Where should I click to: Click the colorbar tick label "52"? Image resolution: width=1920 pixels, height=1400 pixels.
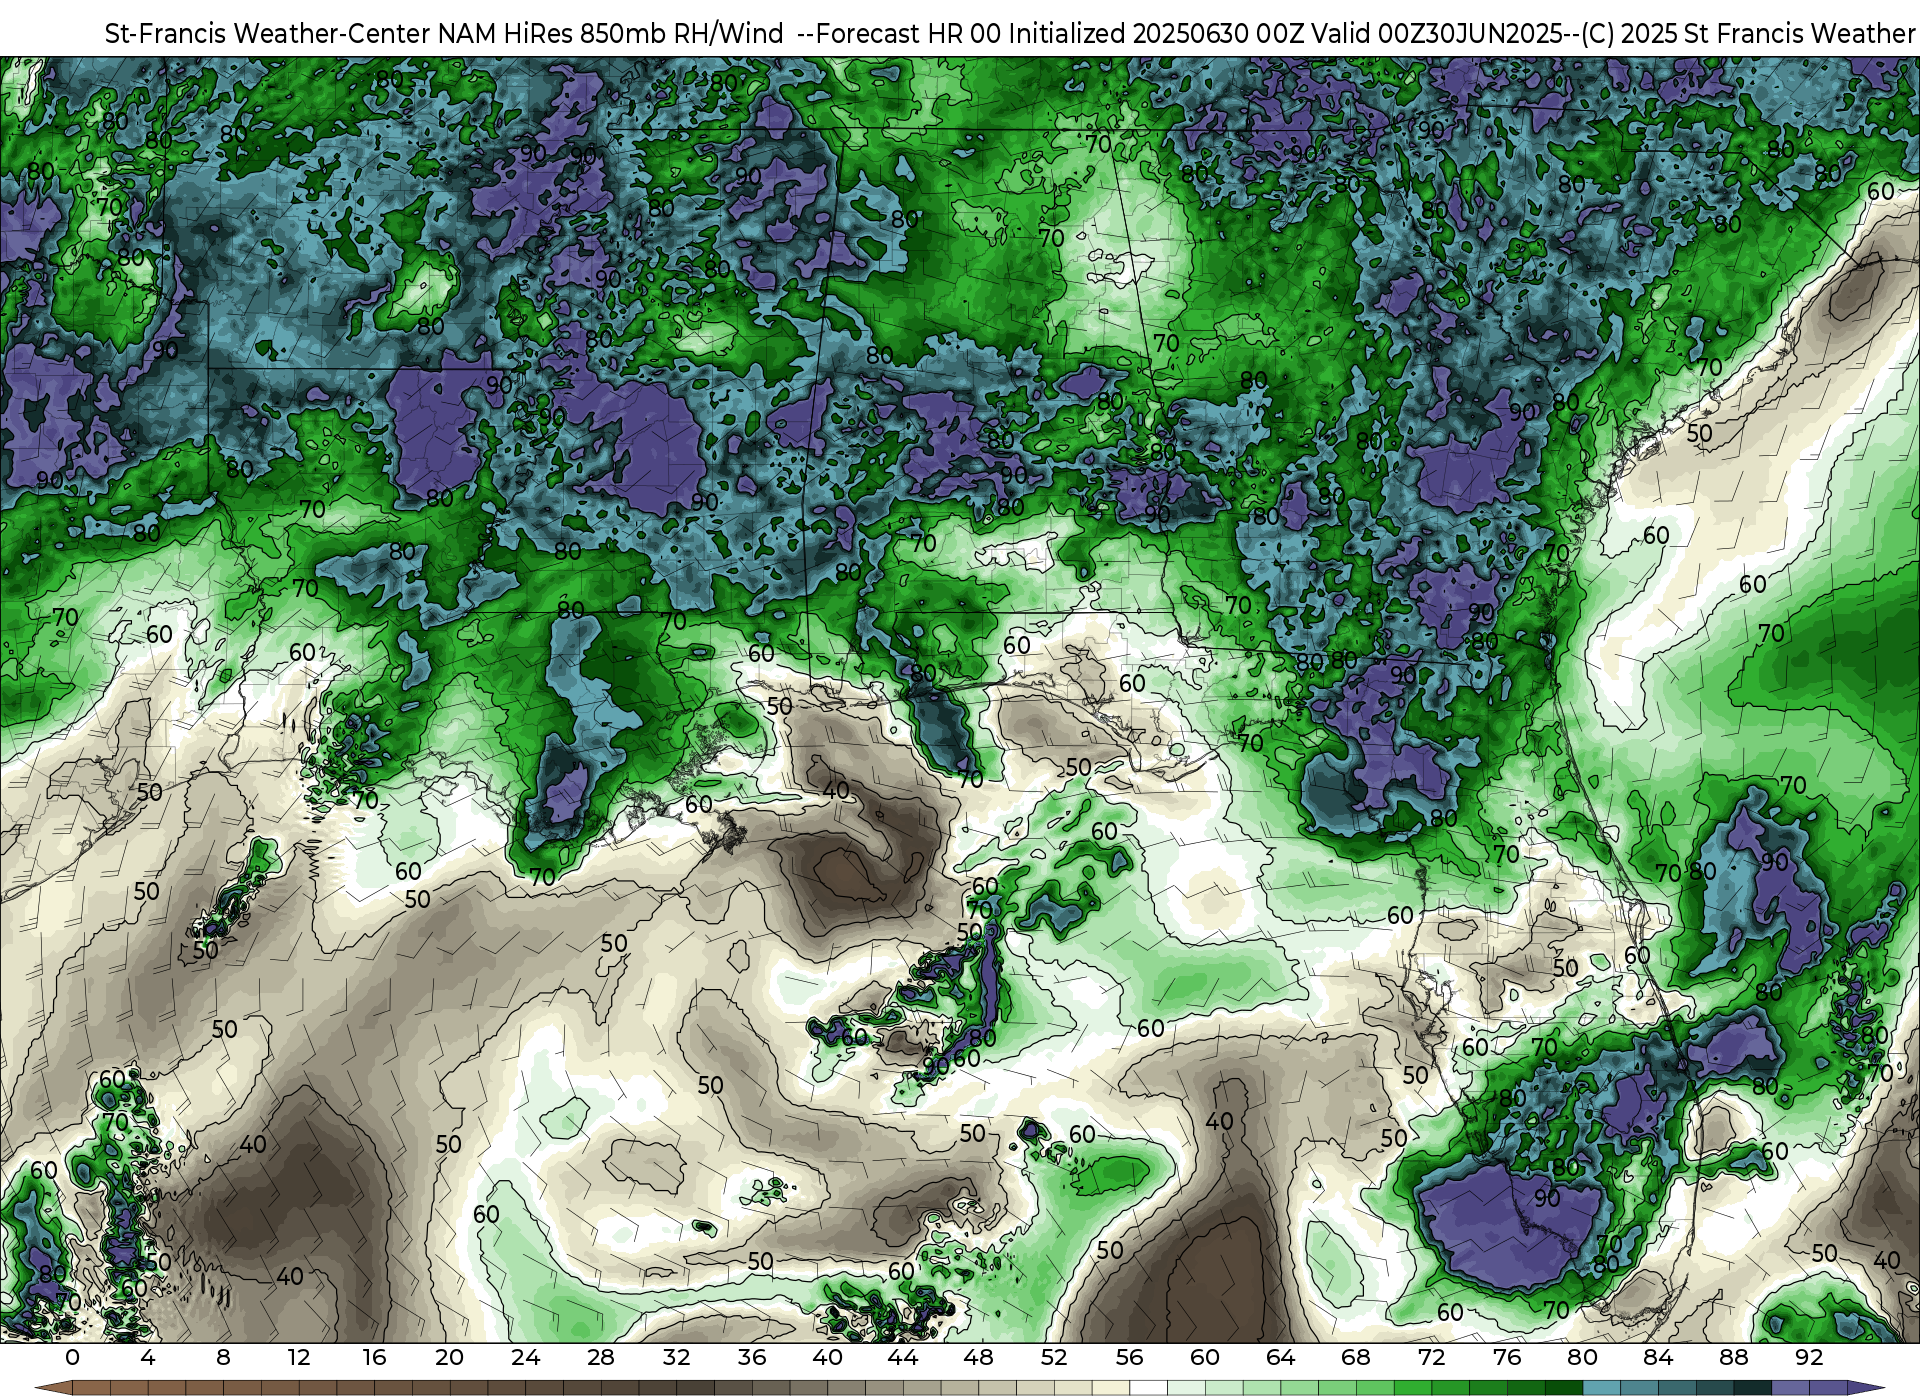tap(1054, 1358)
